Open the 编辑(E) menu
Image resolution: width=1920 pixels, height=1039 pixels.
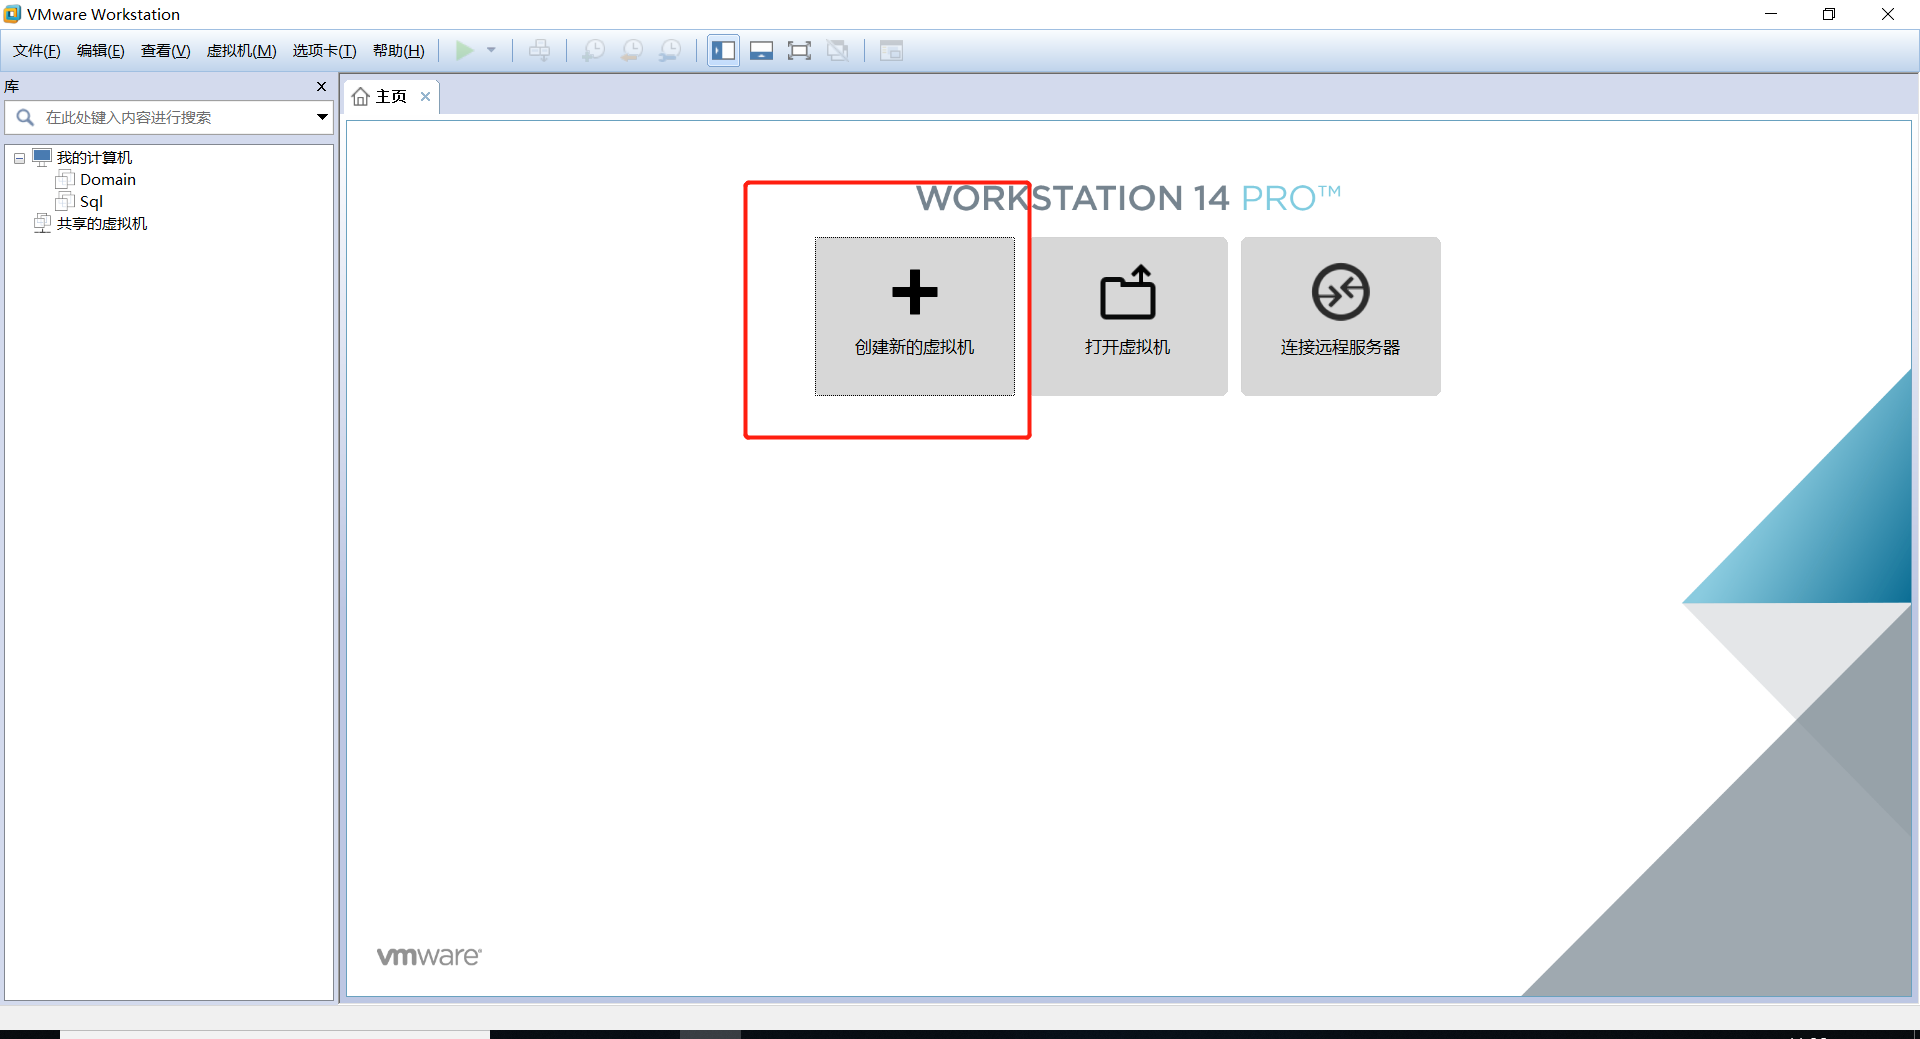click(x=101, y=51)
